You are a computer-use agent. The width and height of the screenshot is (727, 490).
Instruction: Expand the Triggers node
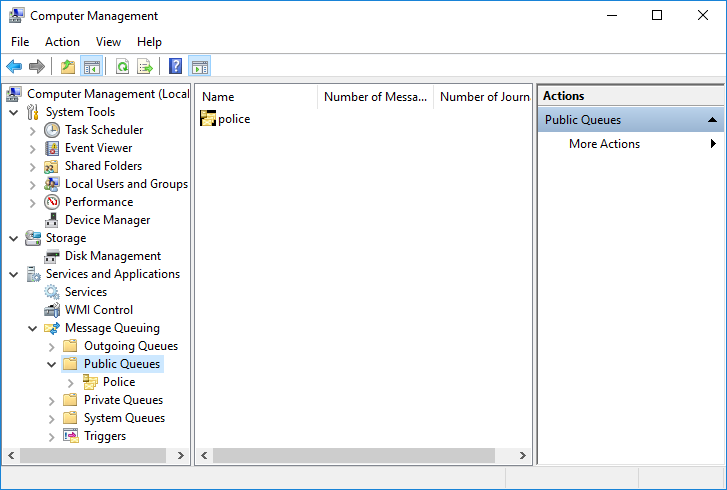[x=51, y=437]
